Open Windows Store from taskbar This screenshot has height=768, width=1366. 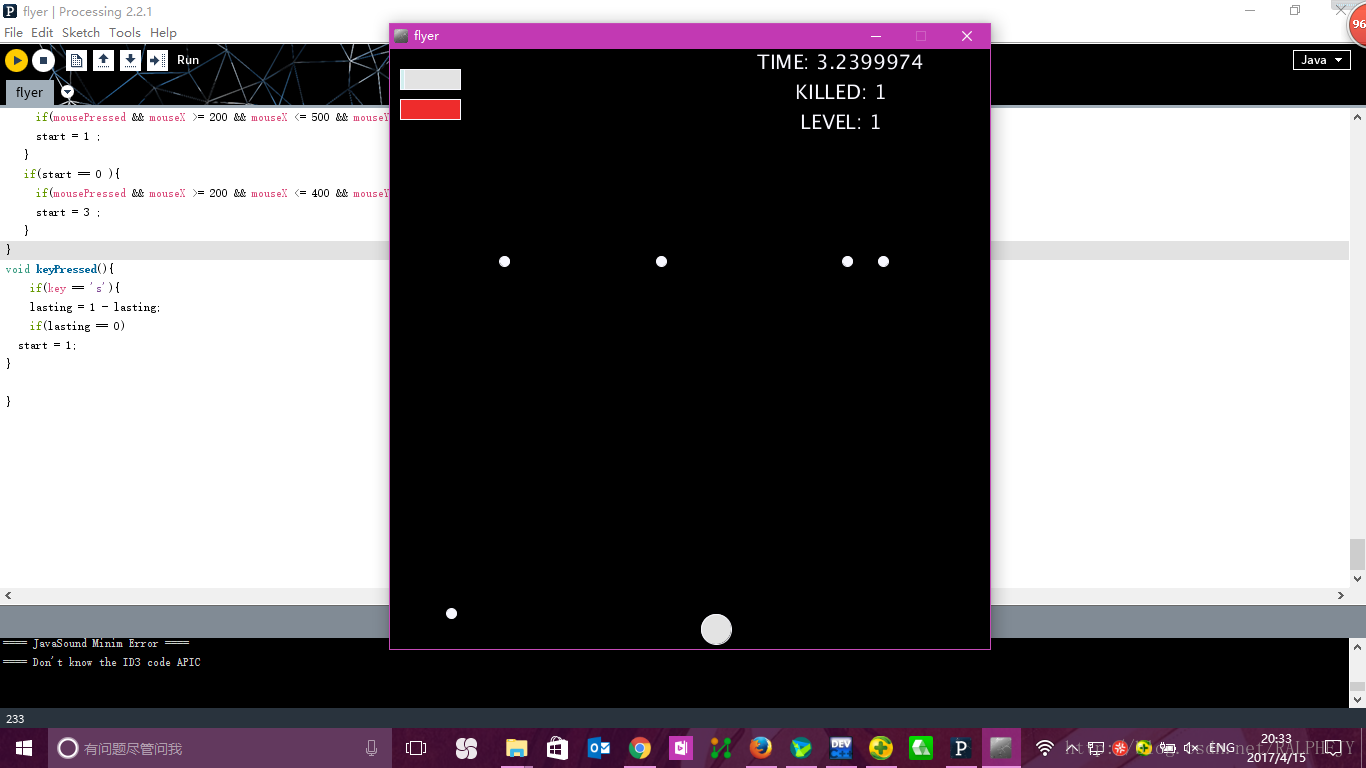pyautogui.click(x=558, y=748)
